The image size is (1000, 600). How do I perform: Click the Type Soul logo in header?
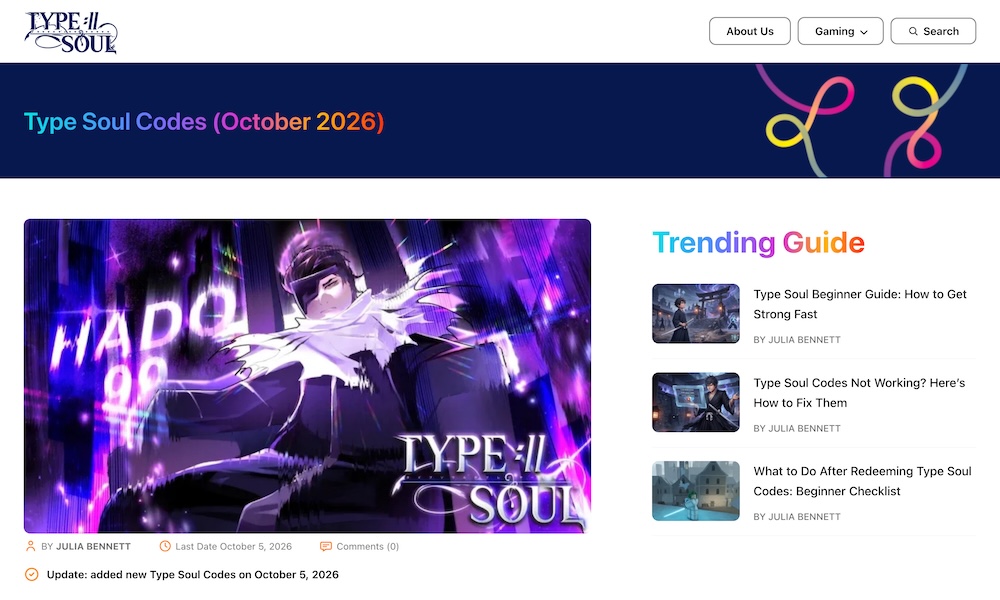point(71,32)
